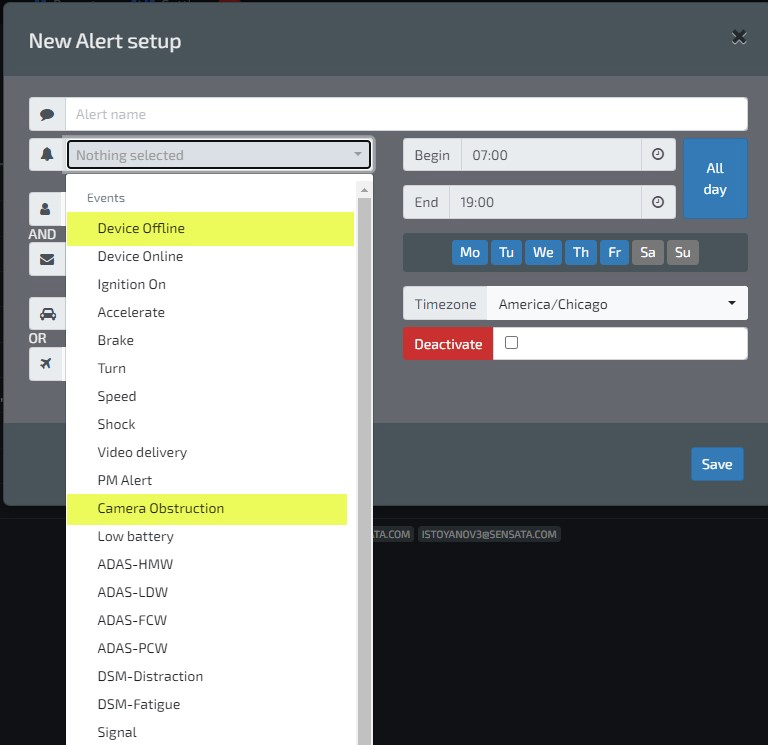Choose Camera Obstruction event option
The height and width of the screenshot is (745, 768).
point(160,508)
